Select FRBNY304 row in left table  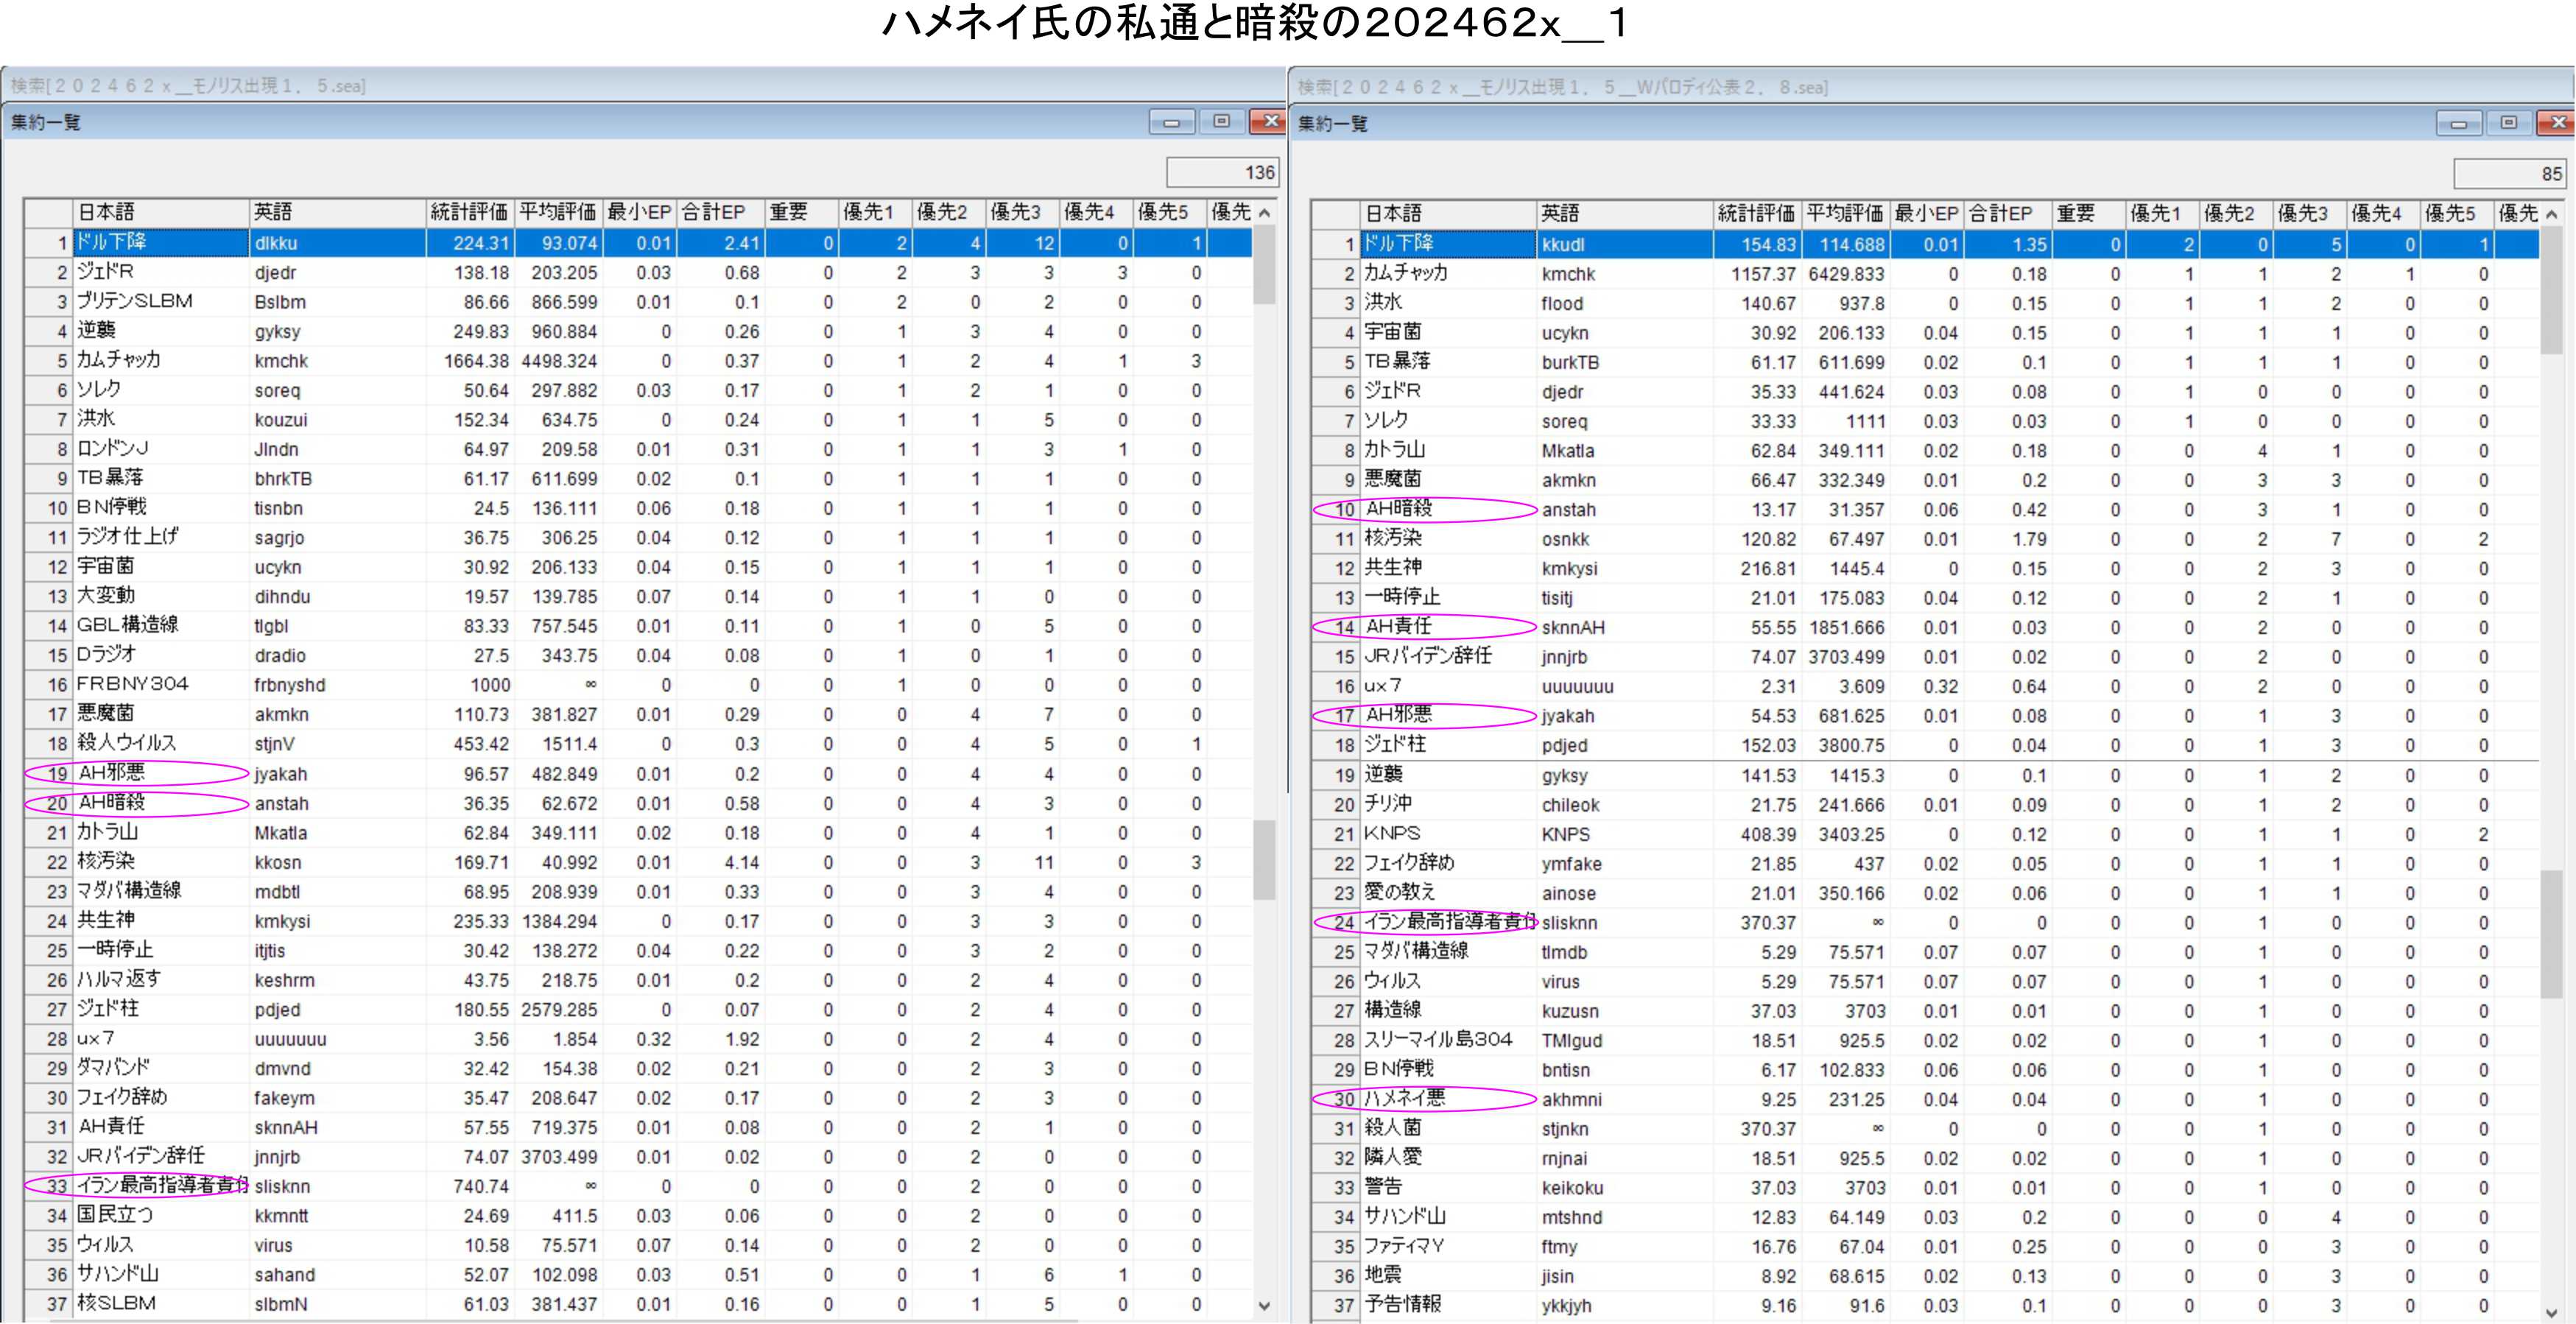(638, 685)
